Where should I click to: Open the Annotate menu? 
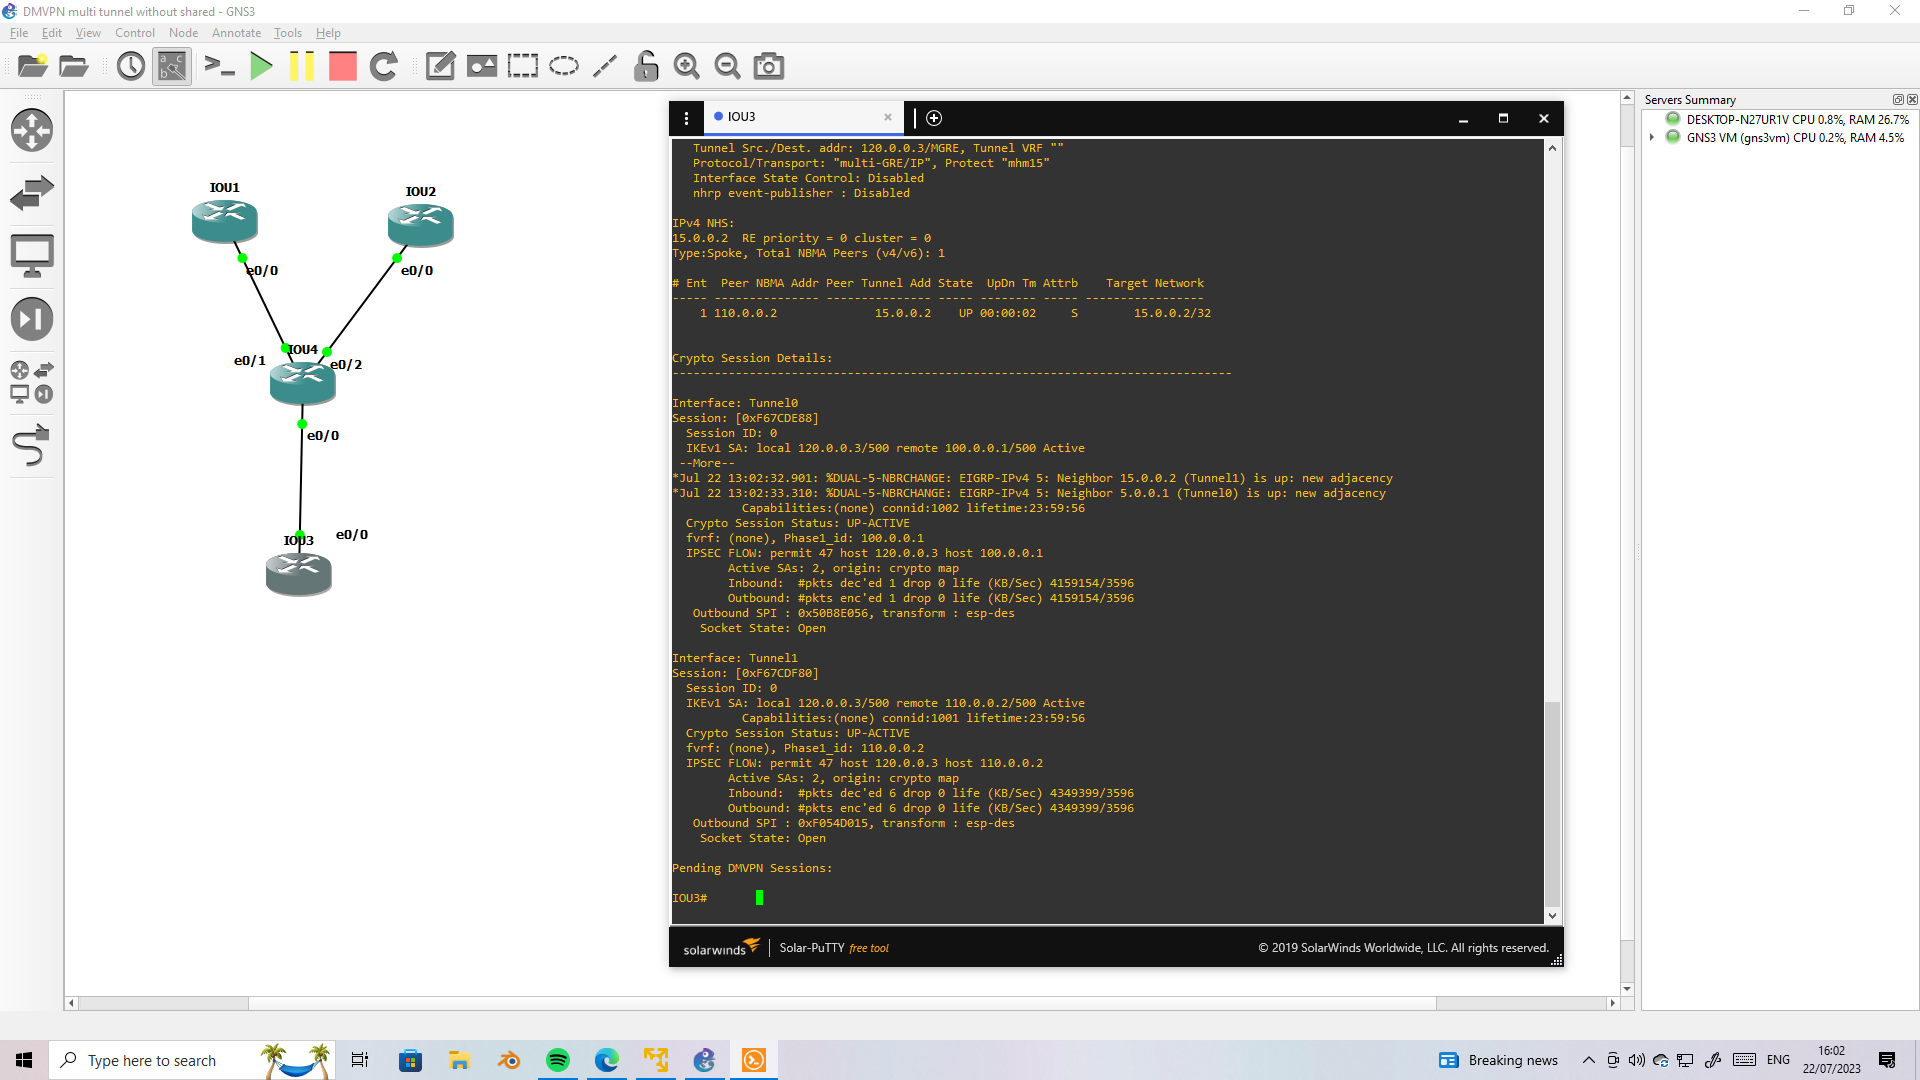[x=236, y=33]
